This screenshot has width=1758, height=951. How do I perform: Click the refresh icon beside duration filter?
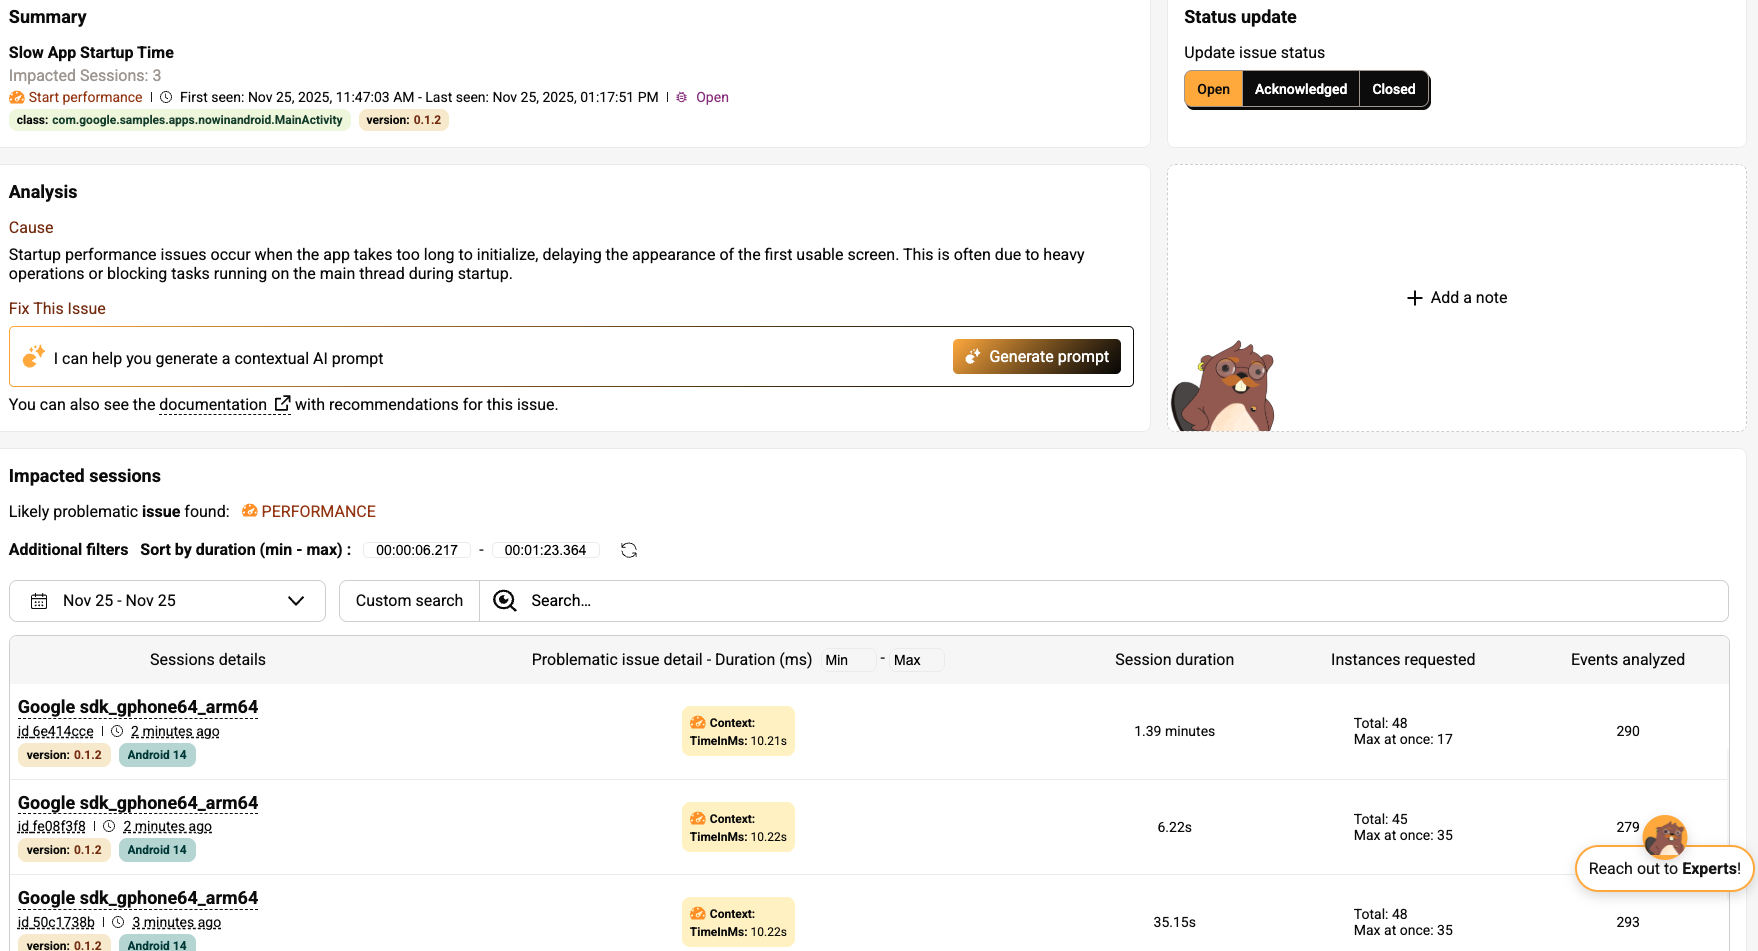[x=629, y=550]
